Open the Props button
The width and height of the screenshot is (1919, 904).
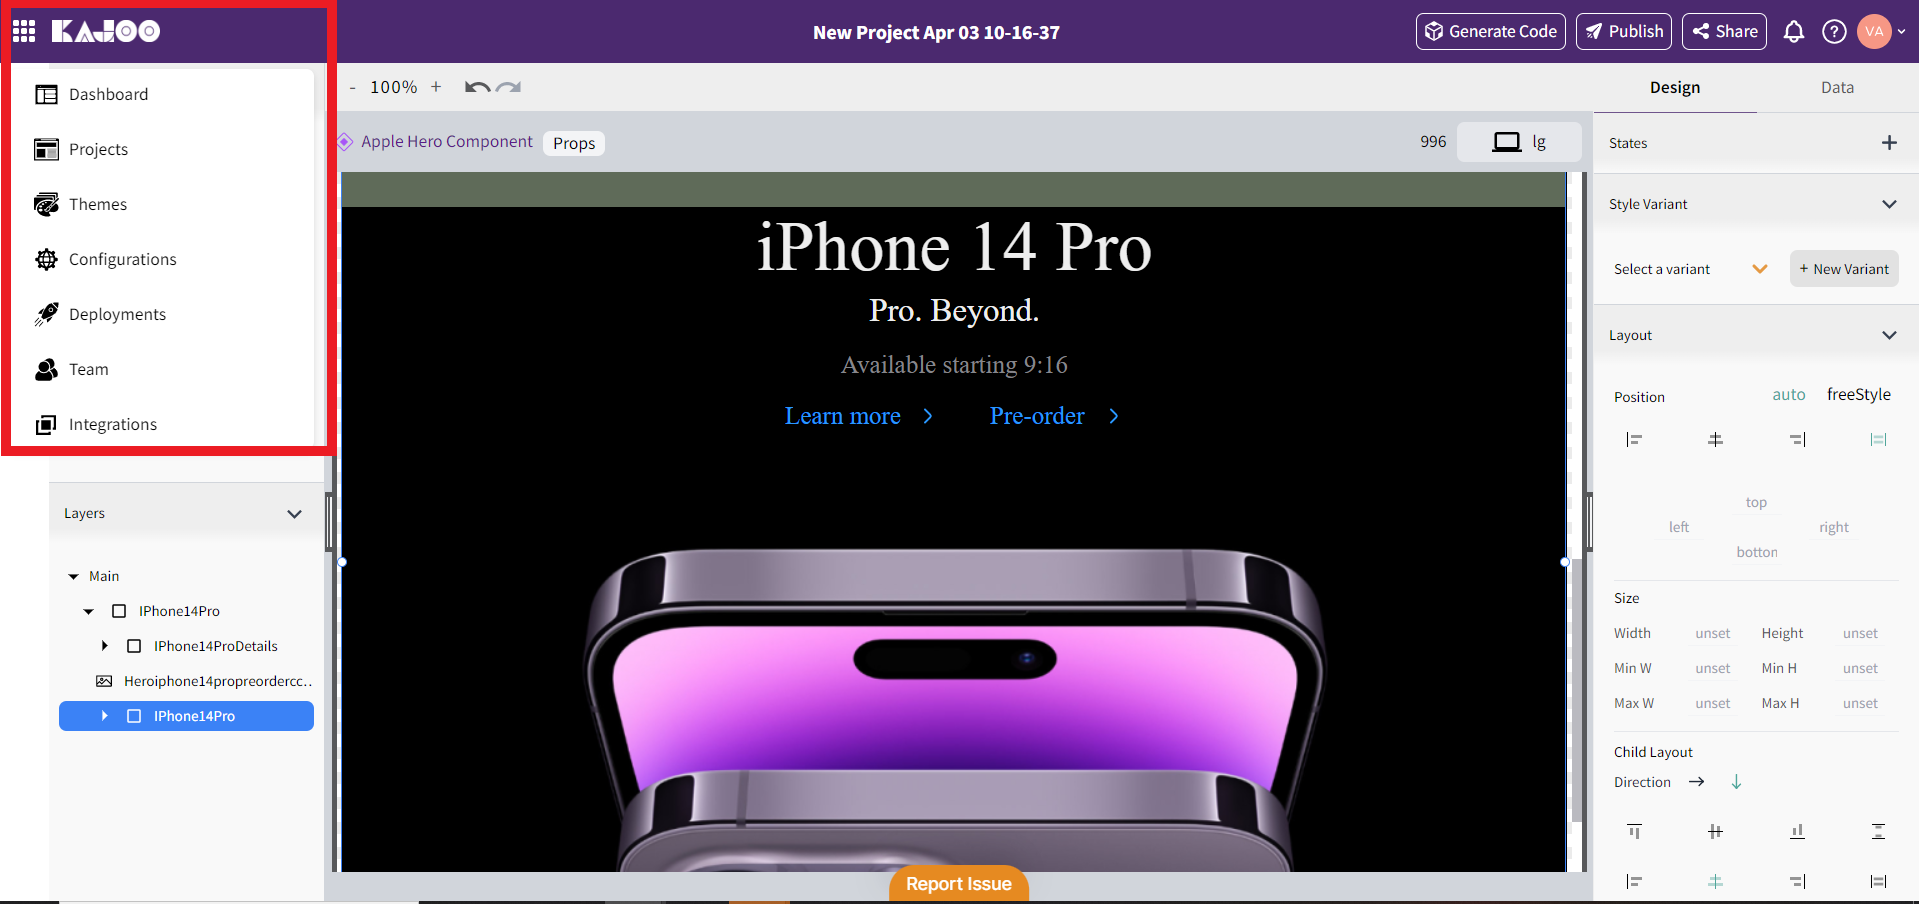[574, 143]
